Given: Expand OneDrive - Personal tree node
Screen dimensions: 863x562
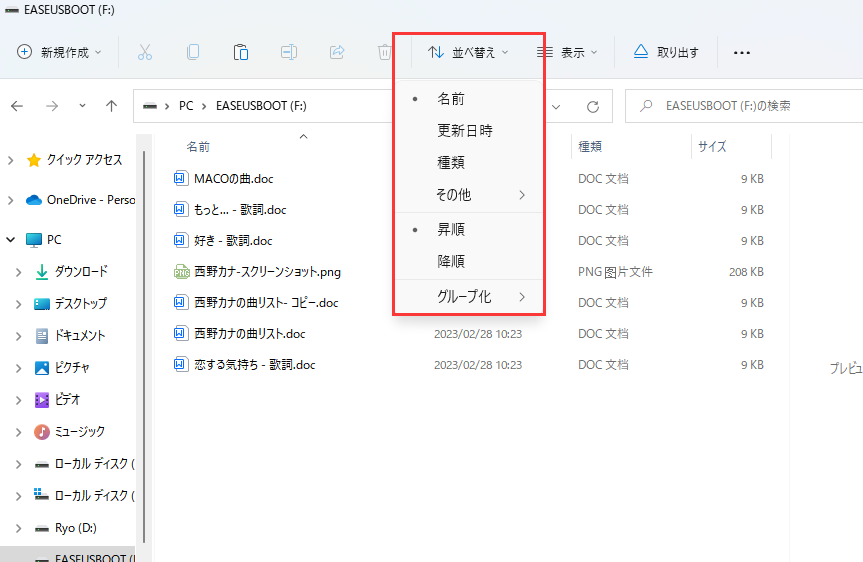Looking at the screenshot, I should point(10,200).
